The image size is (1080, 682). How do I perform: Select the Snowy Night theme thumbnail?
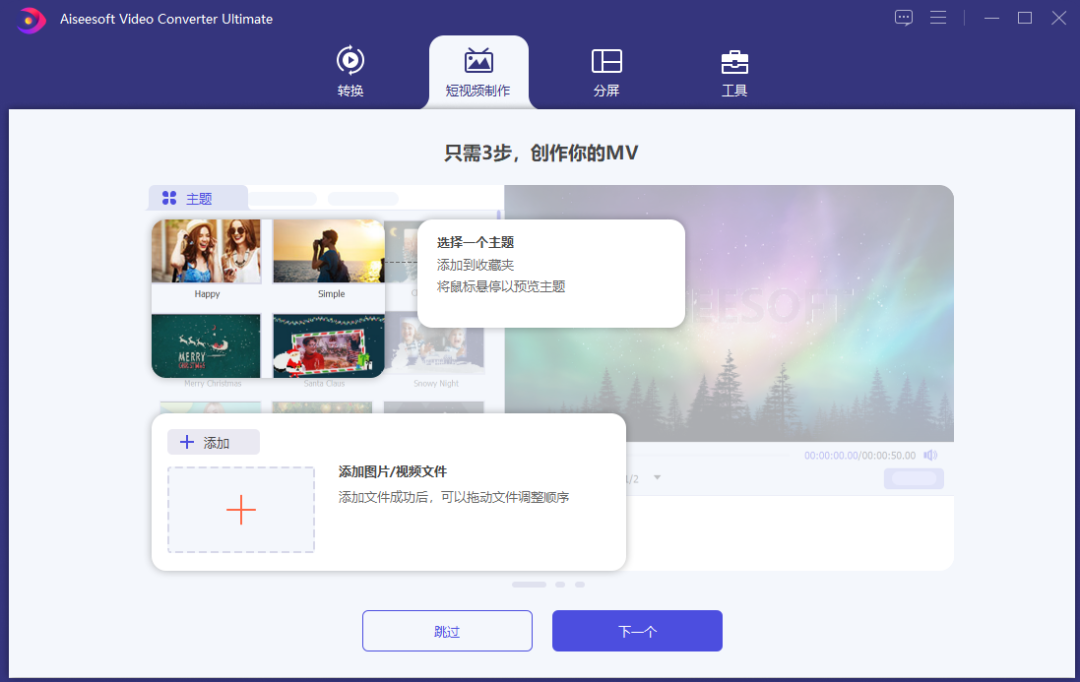click(435, 343)
